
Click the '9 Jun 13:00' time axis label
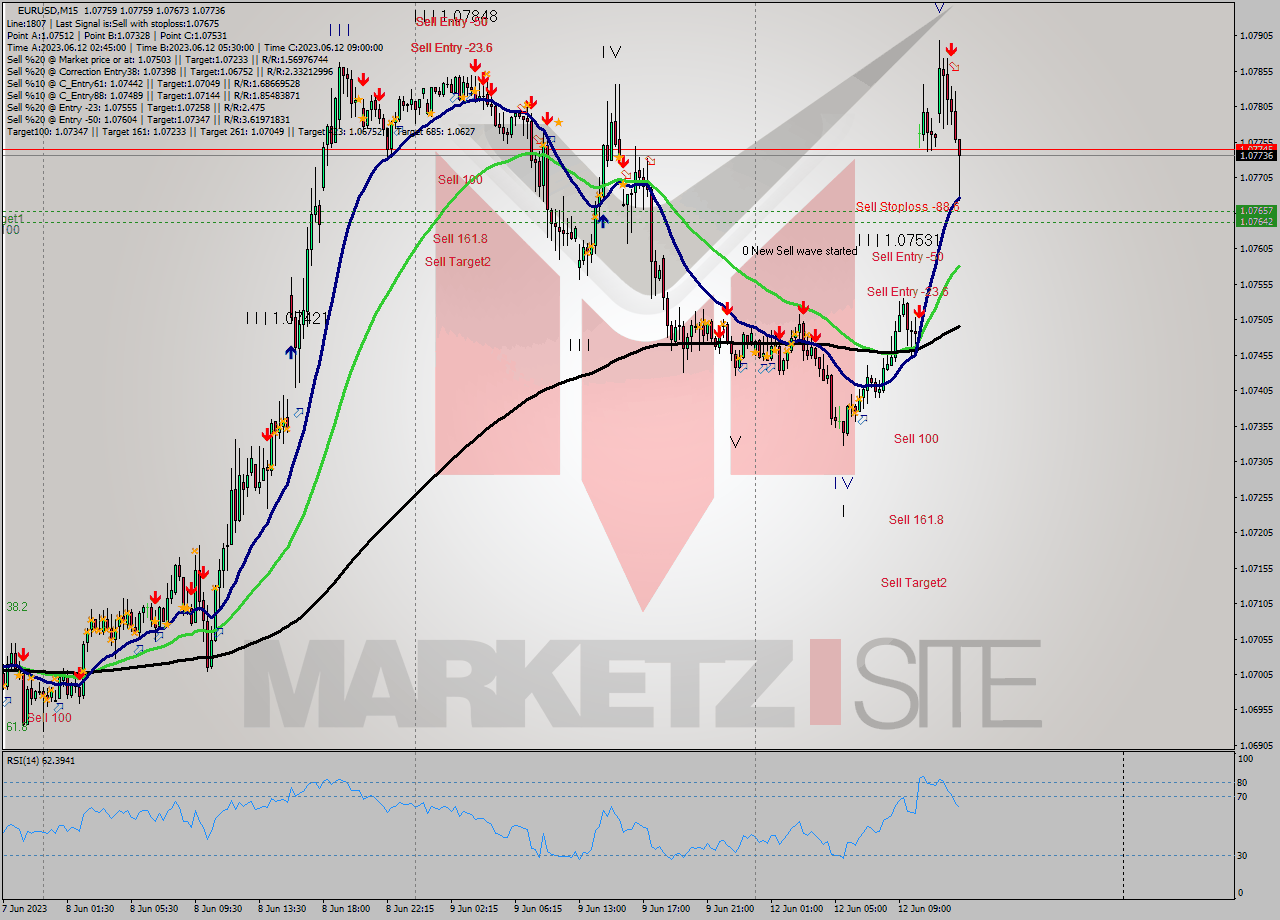602,909
